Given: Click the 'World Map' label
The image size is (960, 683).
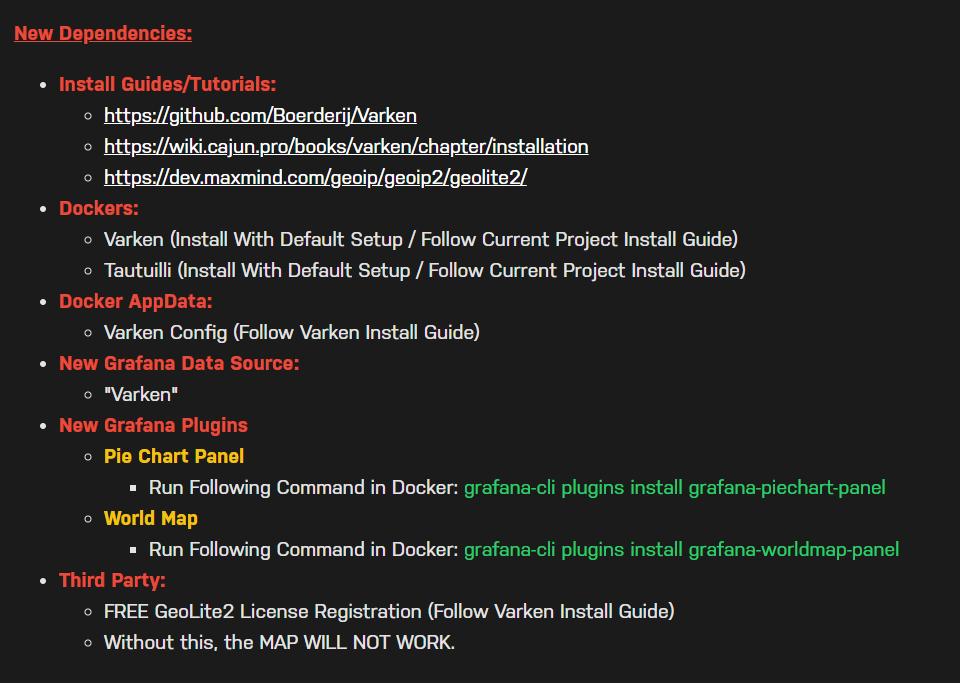Looking at the screenshot, I should tap(151, 518).
